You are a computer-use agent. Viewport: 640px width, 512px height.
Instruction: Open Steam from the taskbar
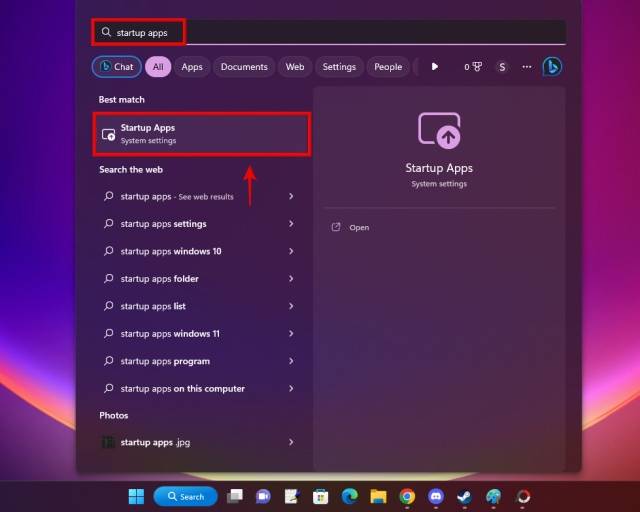pos(464,496)
